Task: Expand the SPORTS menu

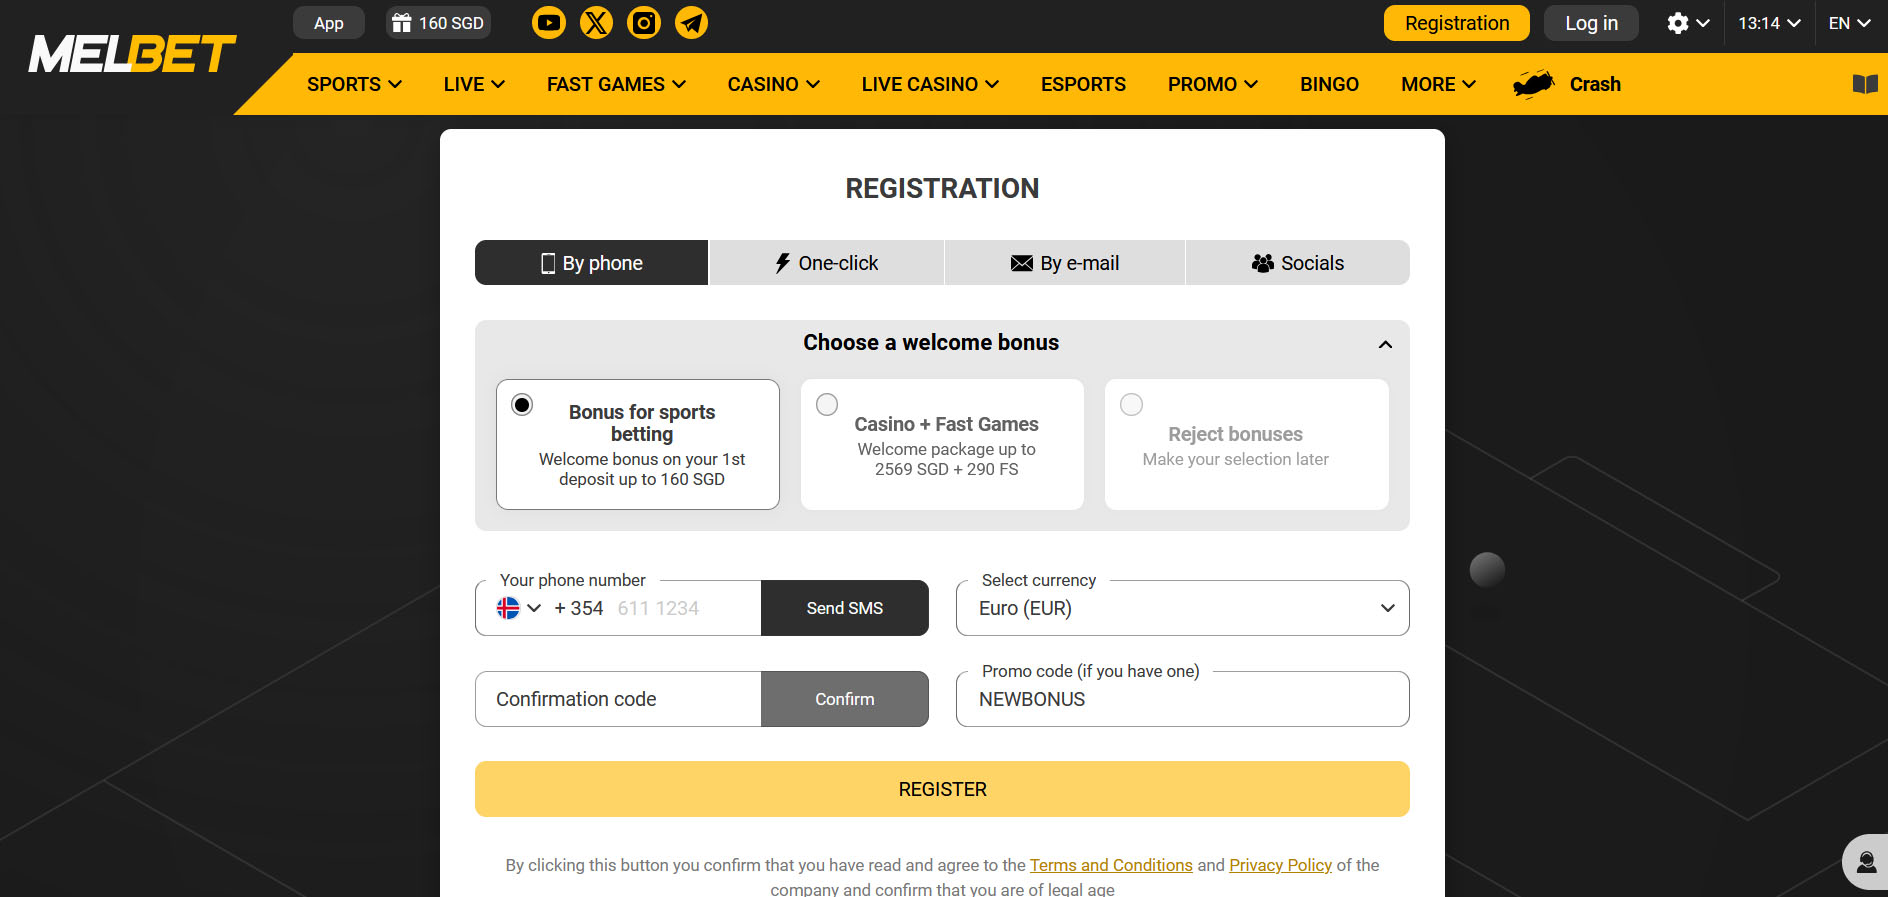Action: click(x=354, y=84)
